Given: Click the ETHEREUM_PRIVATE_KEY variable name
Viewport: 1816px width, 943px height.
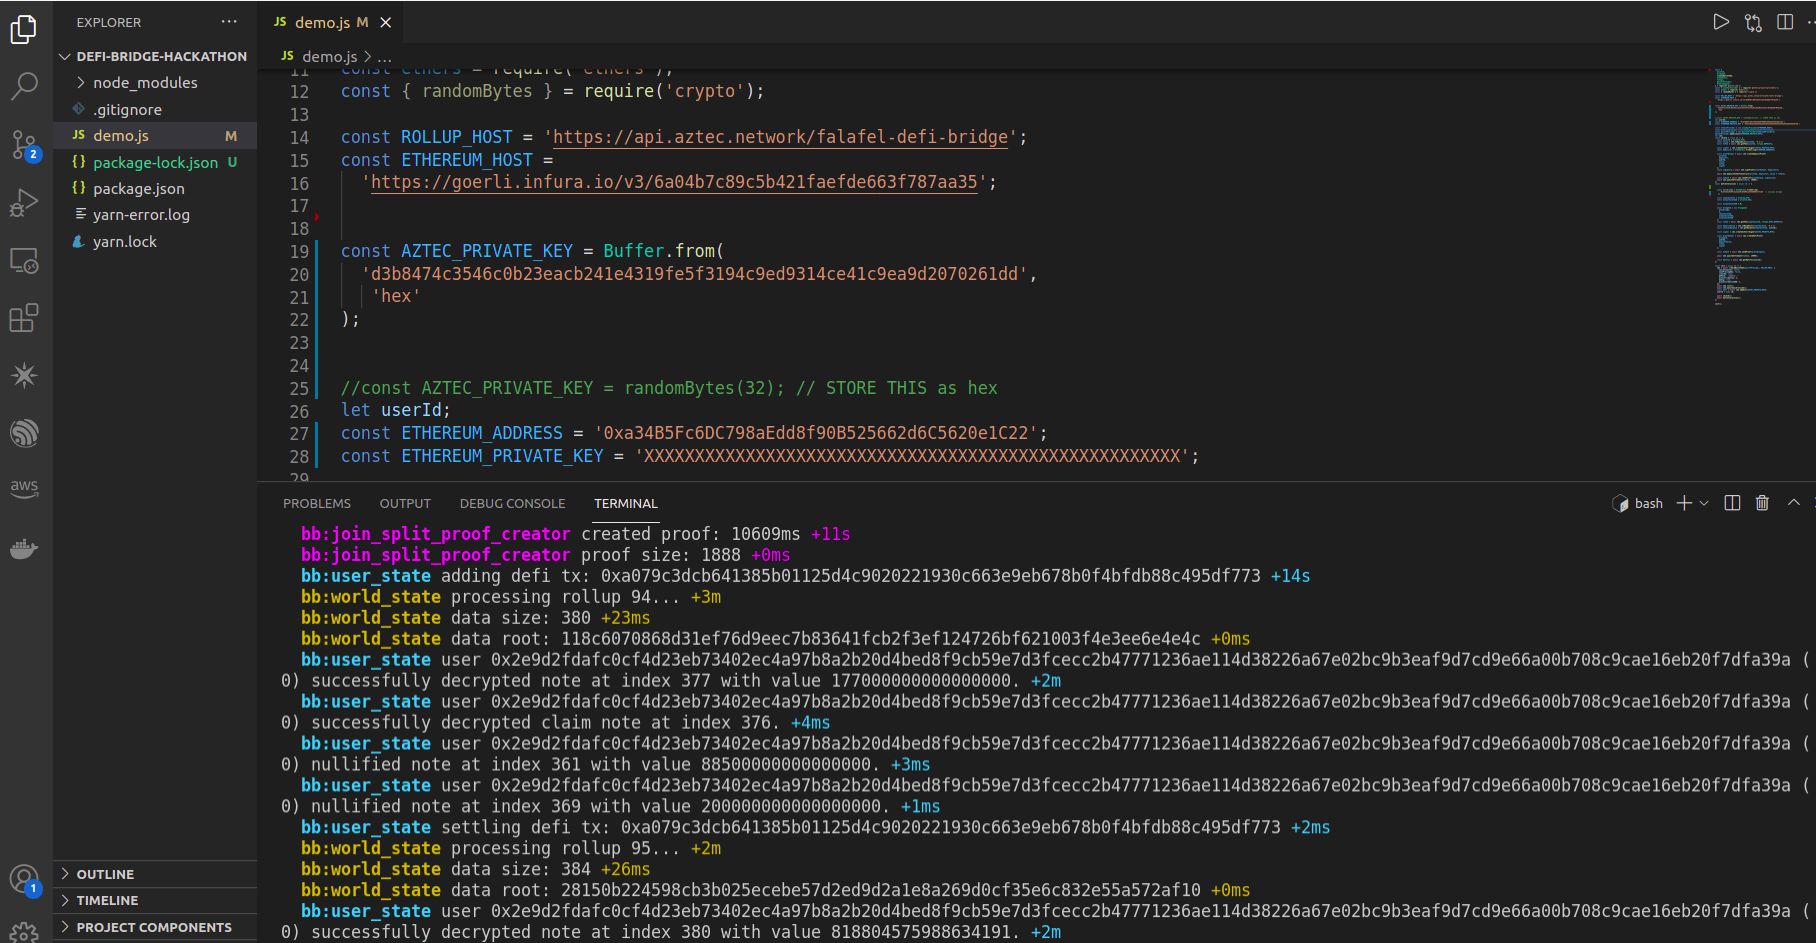Looking at the screenshot, I should 502,456.
